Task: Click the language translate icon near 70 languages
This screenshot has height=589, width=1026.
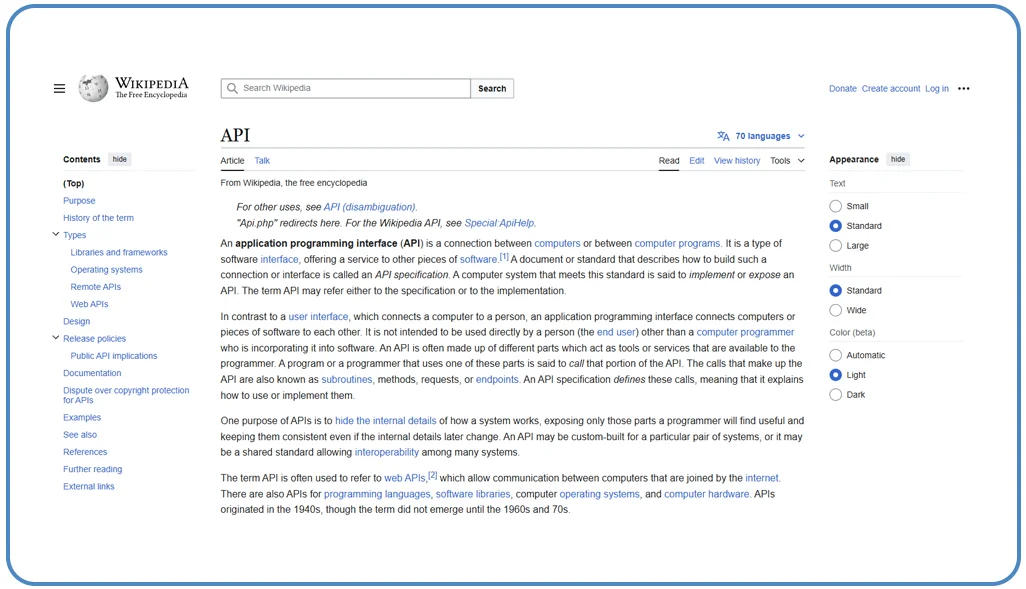Action: [722, 135]
